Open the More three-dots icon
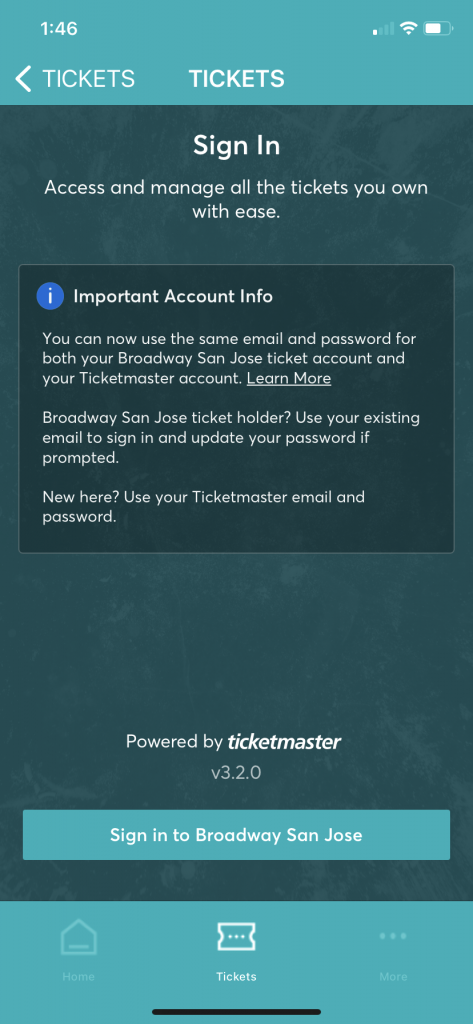This screenshot has width=473, height=1024. point(393,936)
